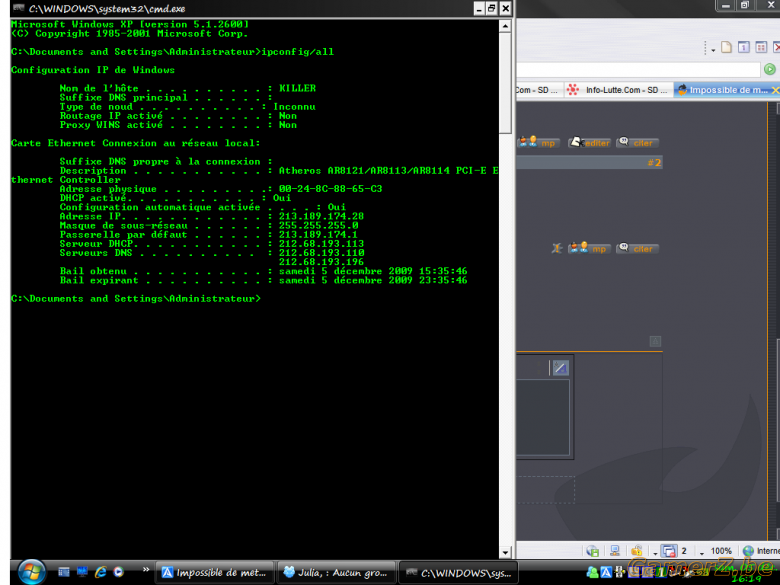Open popup blocker dropdown arrow in status bar
The width and height of the screenshot is (780, 585).
coord(656,553)
